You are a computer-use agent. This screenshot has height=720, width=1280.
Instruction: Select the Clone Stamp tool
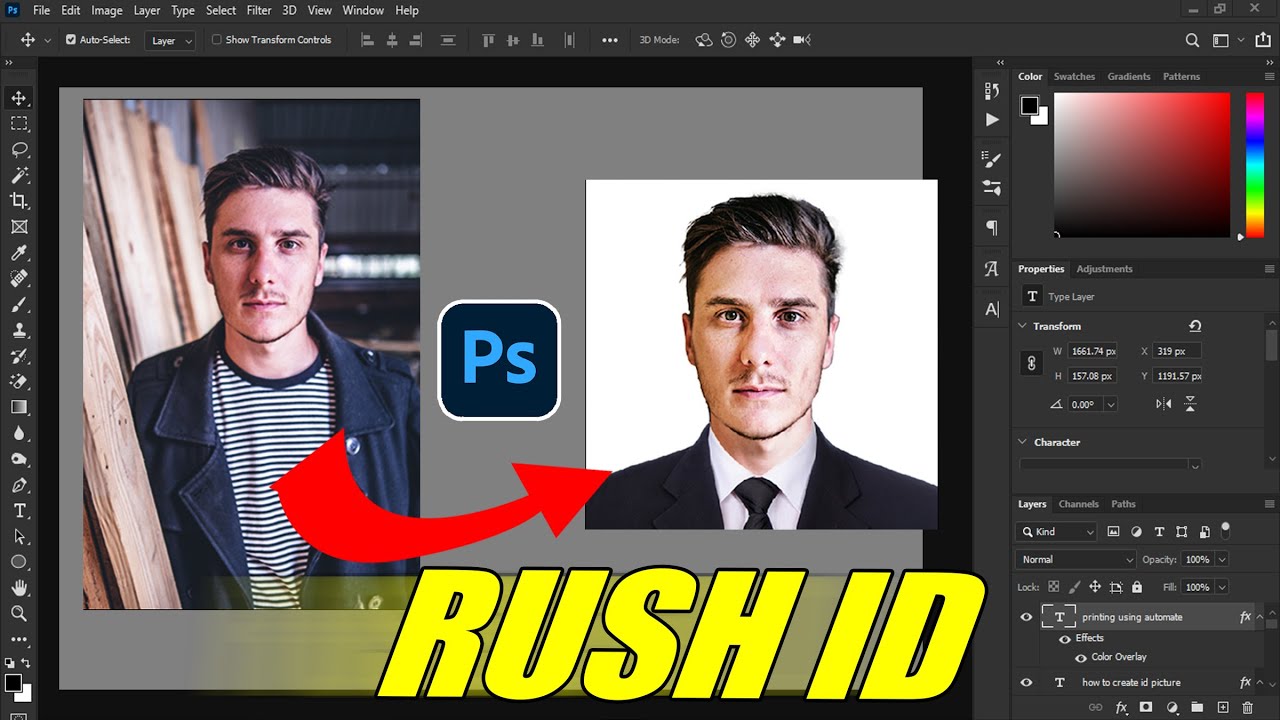pyautogui.click(x=19, y=330)
